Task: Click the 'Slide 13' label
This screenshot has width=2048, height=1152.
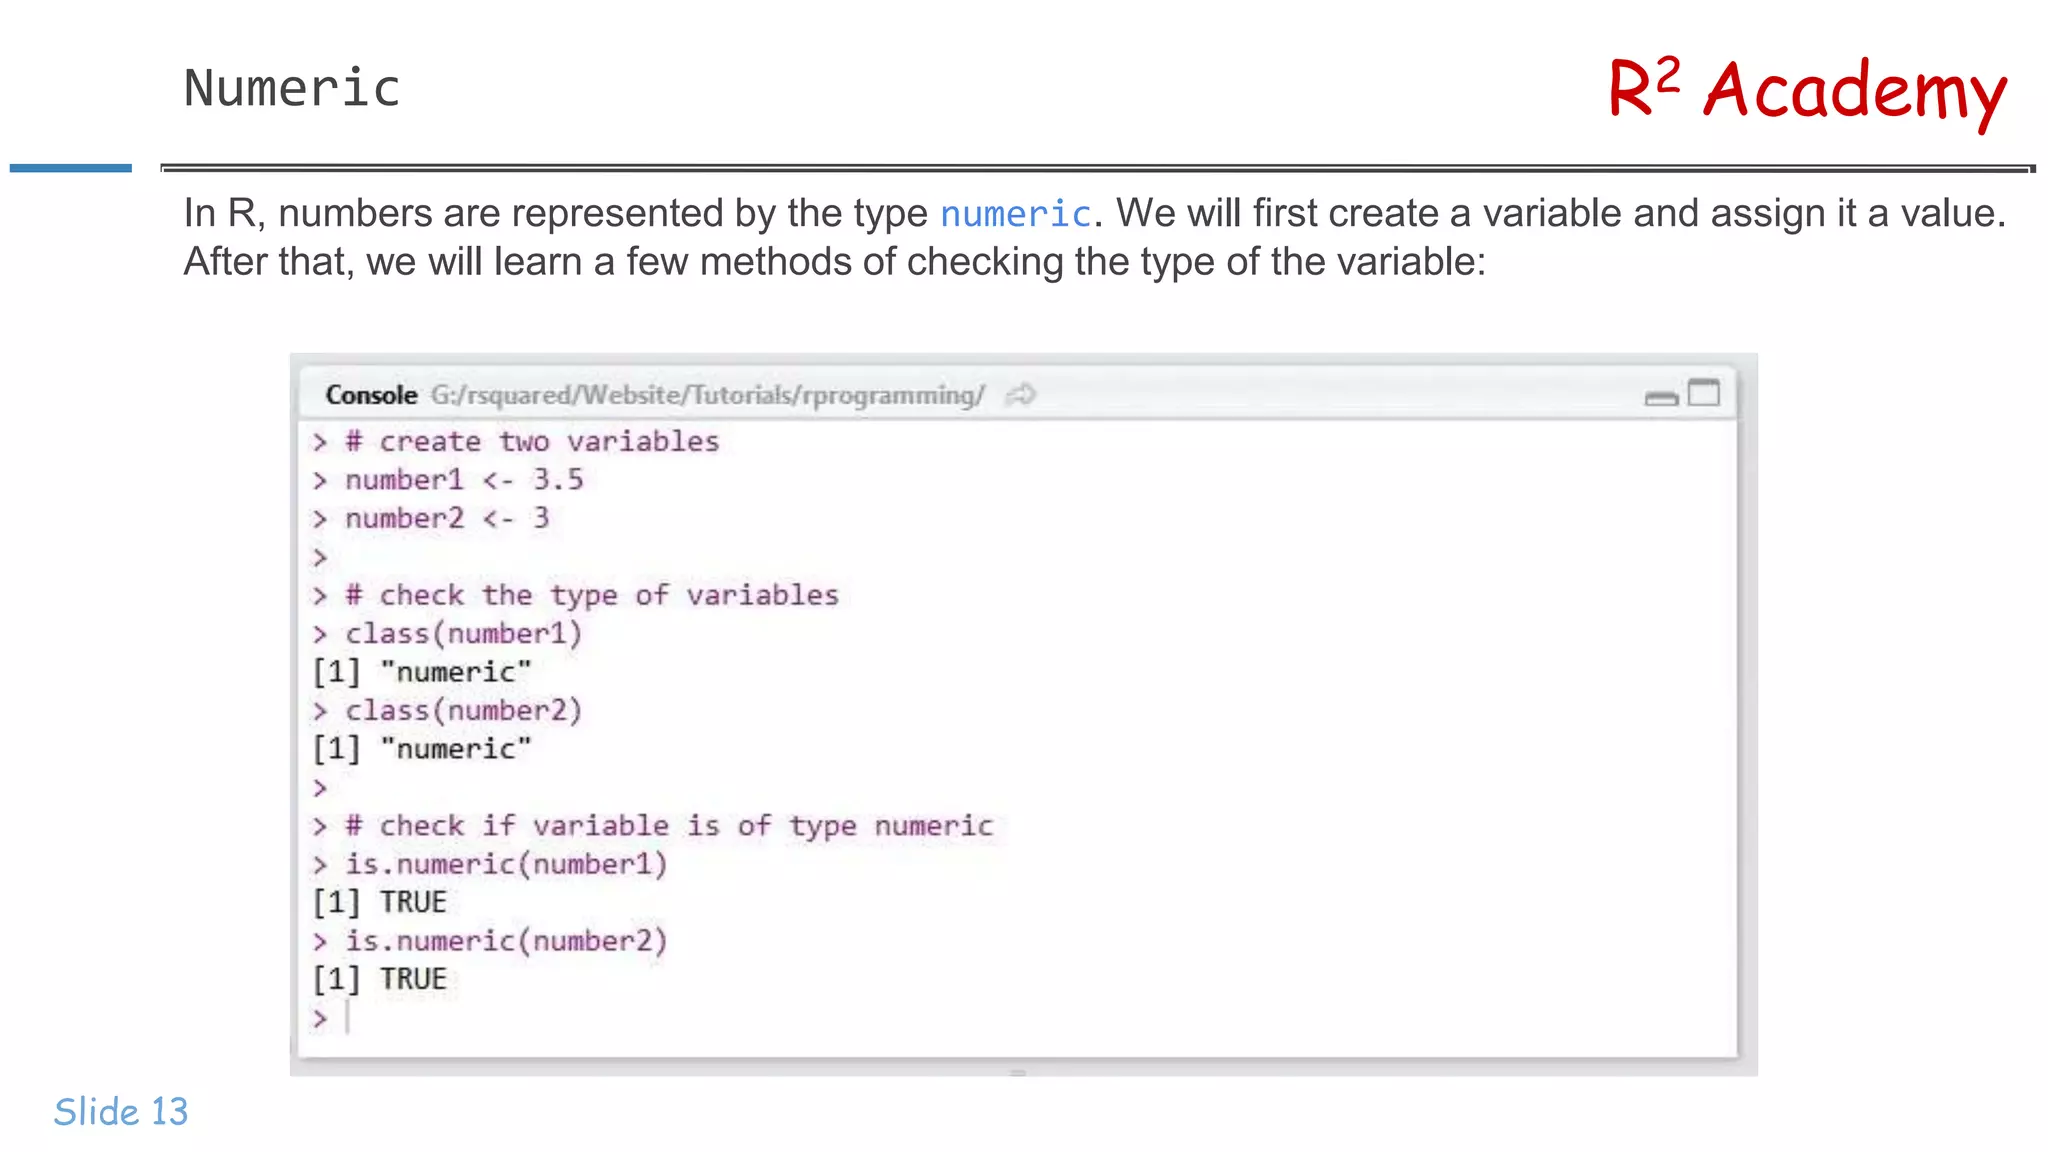Action: 121,1111
